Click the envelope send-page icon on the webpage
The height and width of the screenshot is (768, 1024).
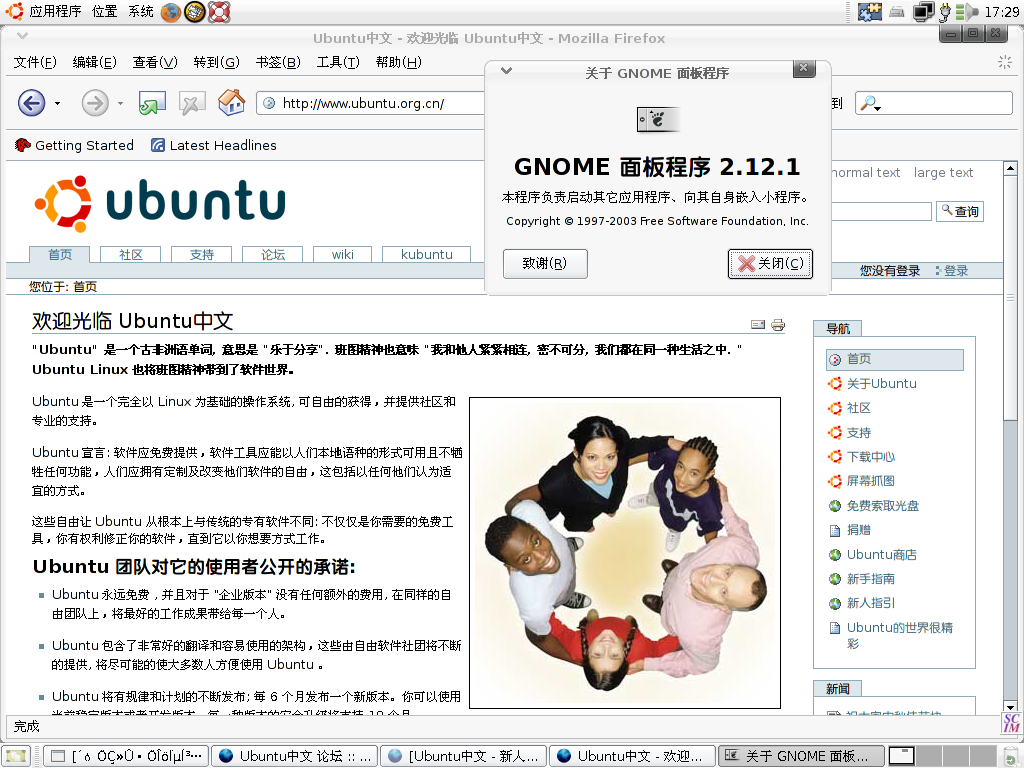tap(758, 324)
